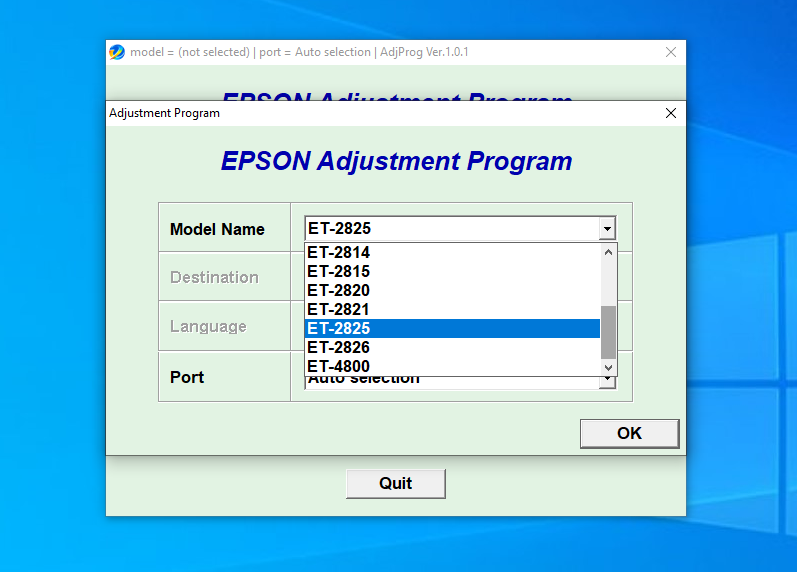Click the Adjustment Program dialog title bar

point(380,113)
